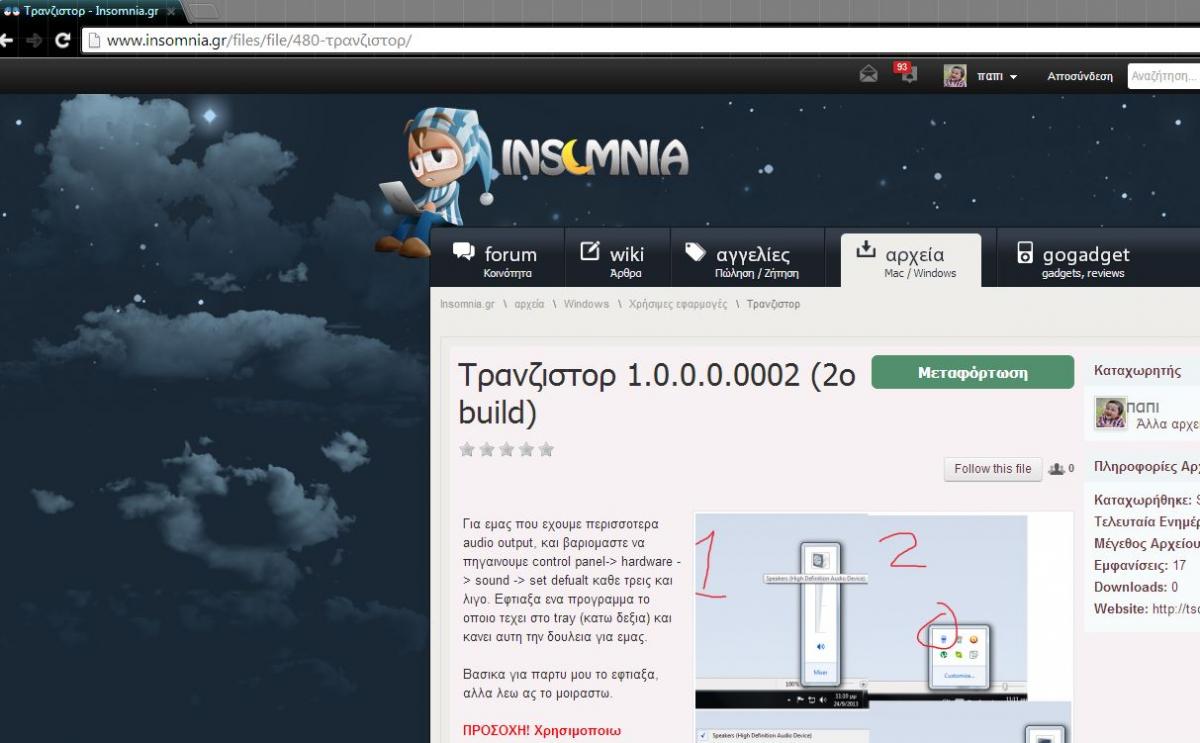This screenshot has width=1200, height=743.
Task: Go to Windows breadcrumb link
Action: tap(586, 304)
